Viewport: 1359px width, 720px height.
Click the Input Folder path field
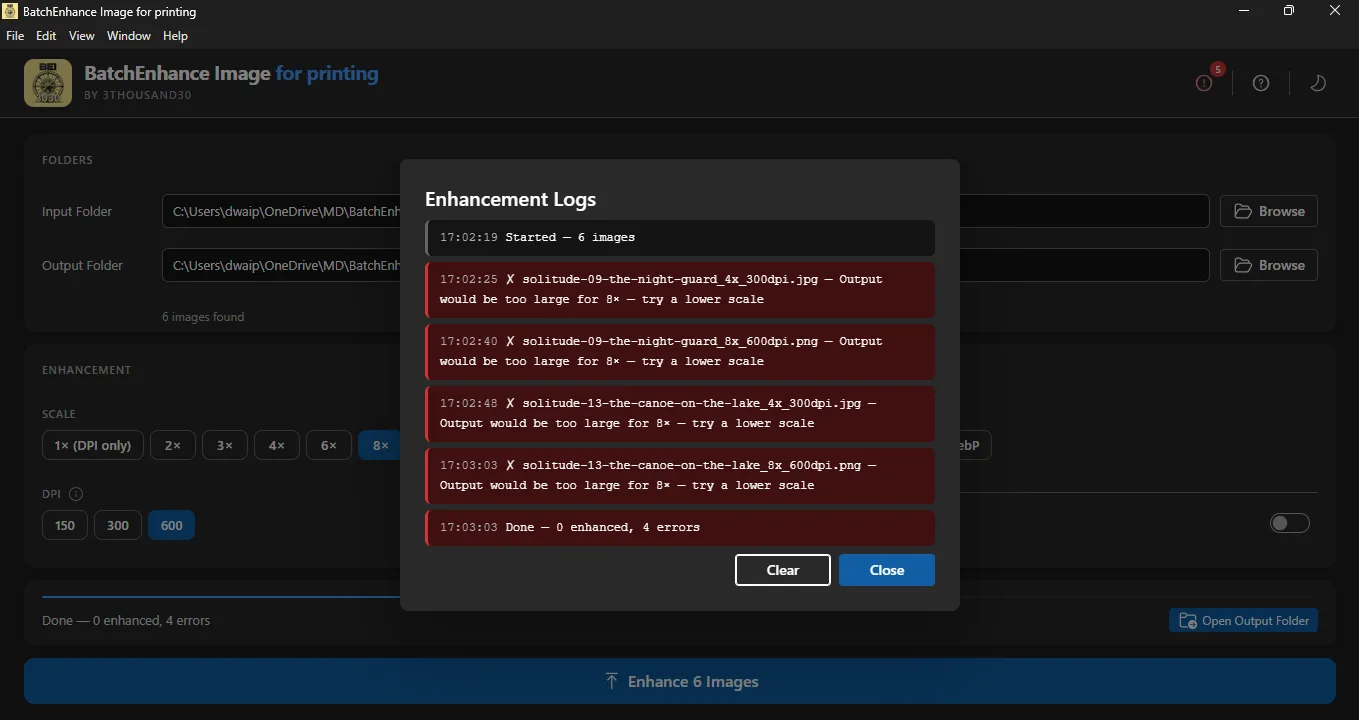pyautogui.click(x=685, y=211)
